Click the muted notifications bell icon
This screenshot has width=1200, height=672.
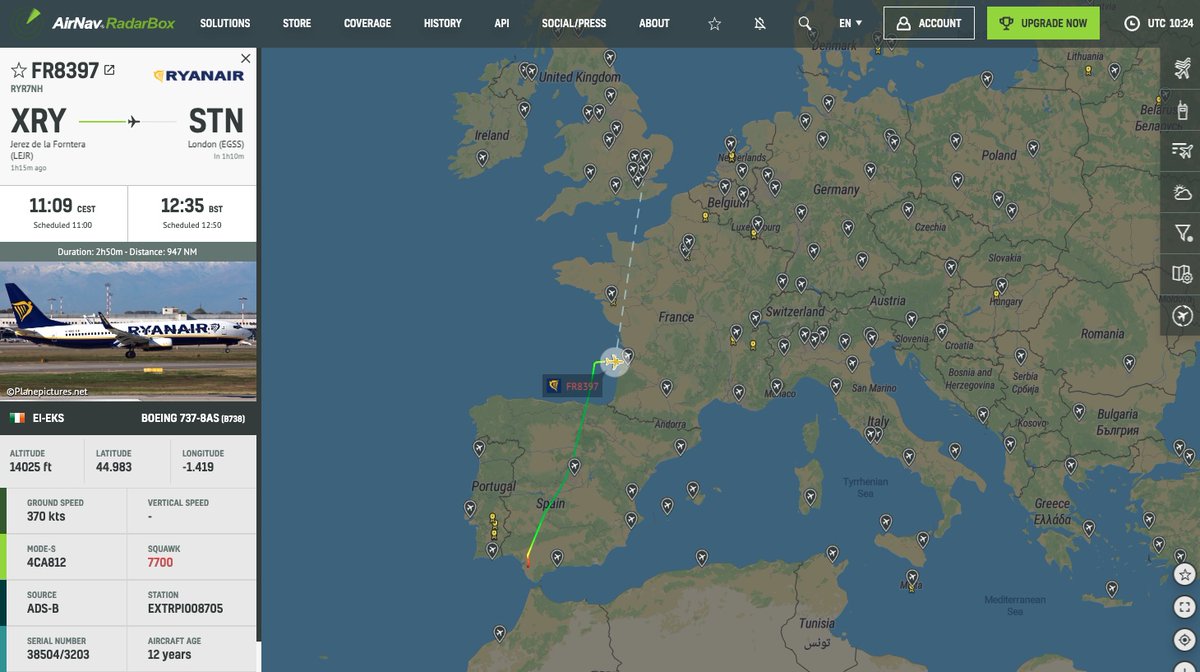tap(760, 23)
